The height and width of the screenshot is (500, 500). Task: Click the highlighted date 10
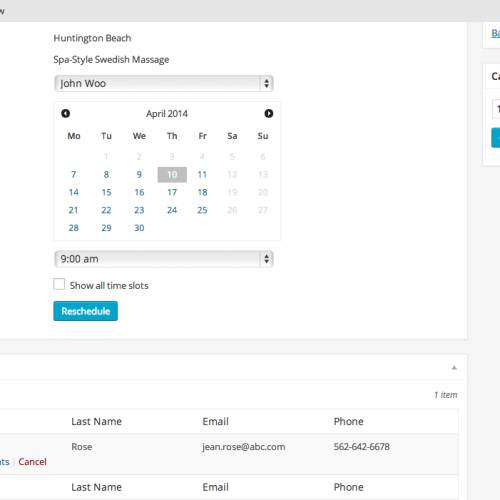[x=172, y=175]
